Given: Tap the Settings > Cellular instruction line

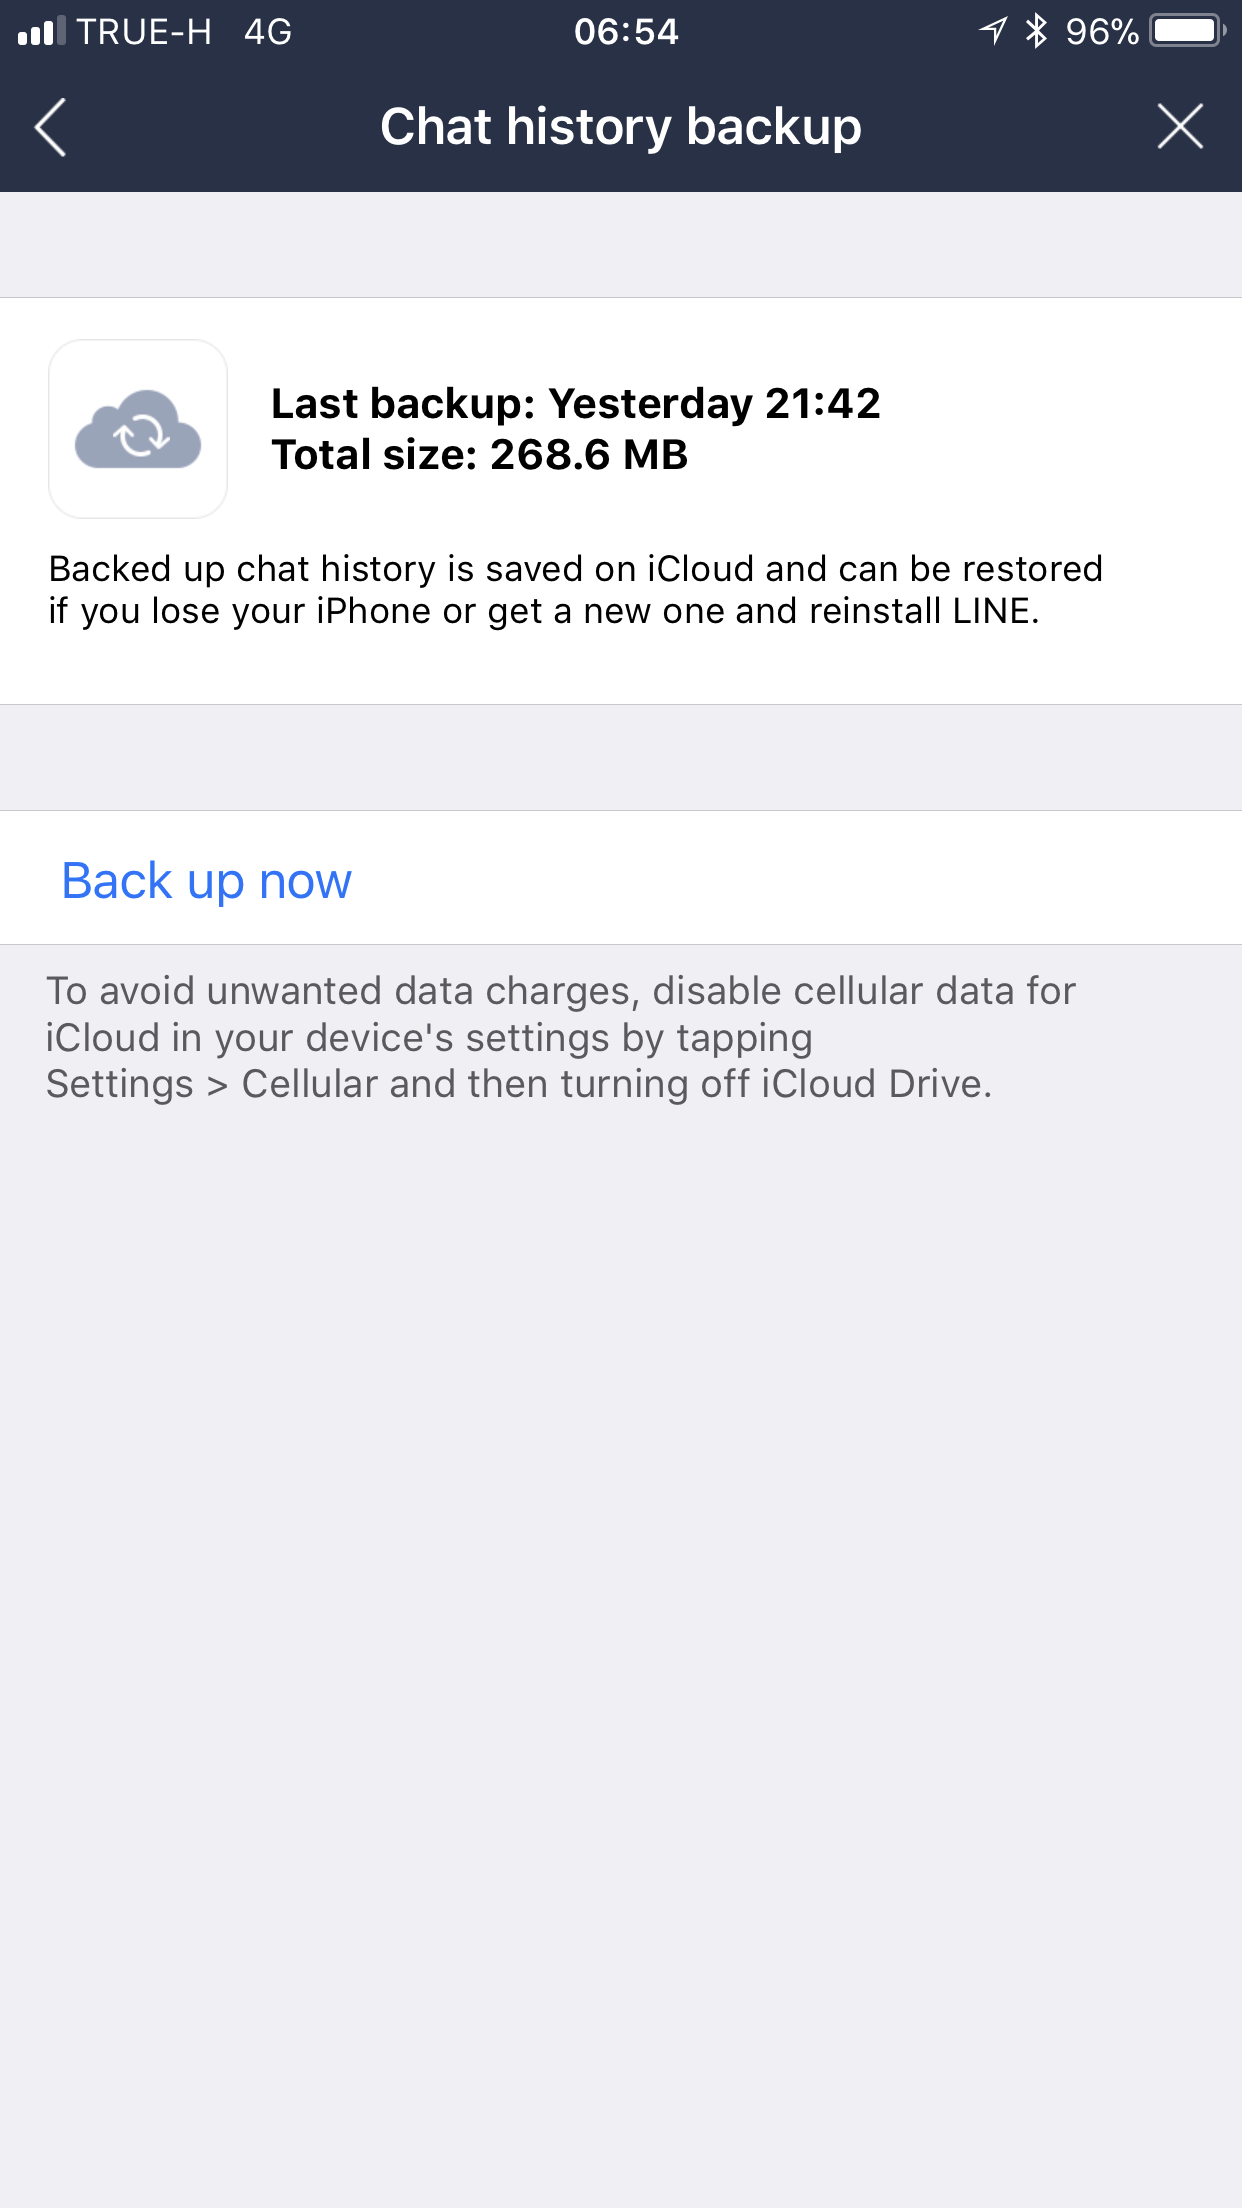Looking at the screenshot, I should [518, 1084].
